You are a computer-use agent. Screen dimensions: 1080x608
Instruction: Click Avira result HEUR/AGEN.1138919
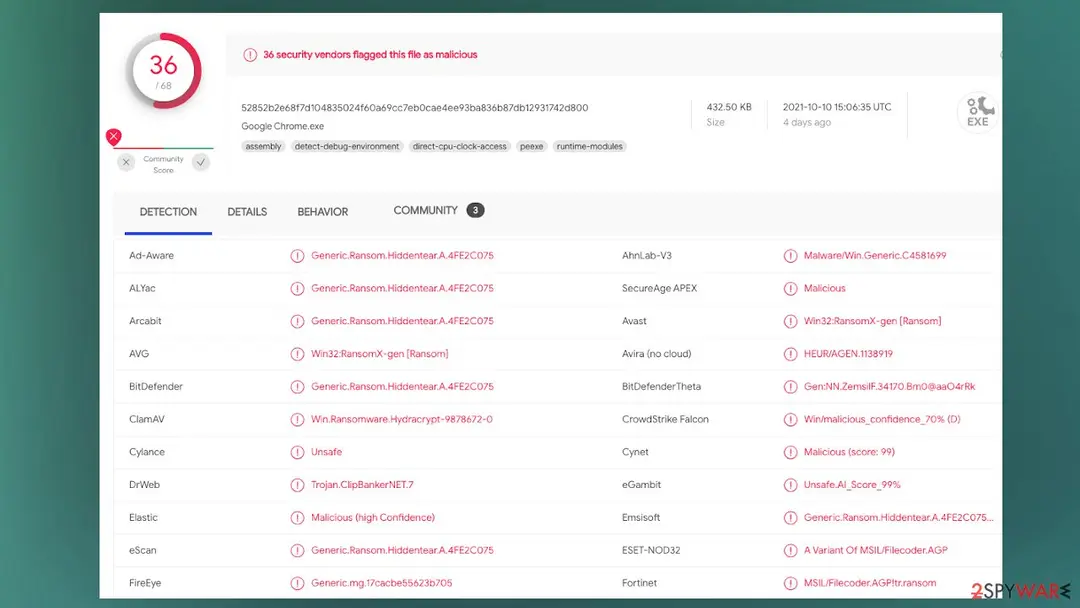point(848,354)
